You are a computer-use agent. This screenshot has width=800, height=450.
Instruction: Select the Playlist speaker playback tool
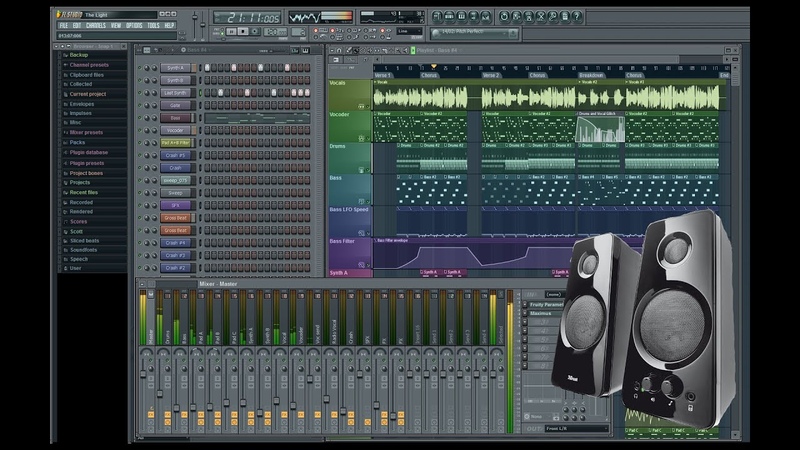pyautogui.click(x=406, y=50)
